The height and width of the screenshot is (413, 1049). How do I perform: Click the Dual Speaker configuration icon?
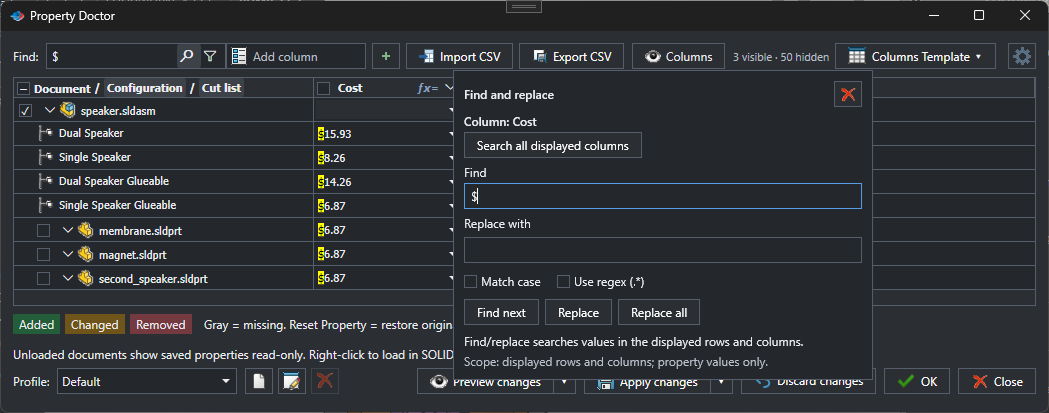pos(46,133)
